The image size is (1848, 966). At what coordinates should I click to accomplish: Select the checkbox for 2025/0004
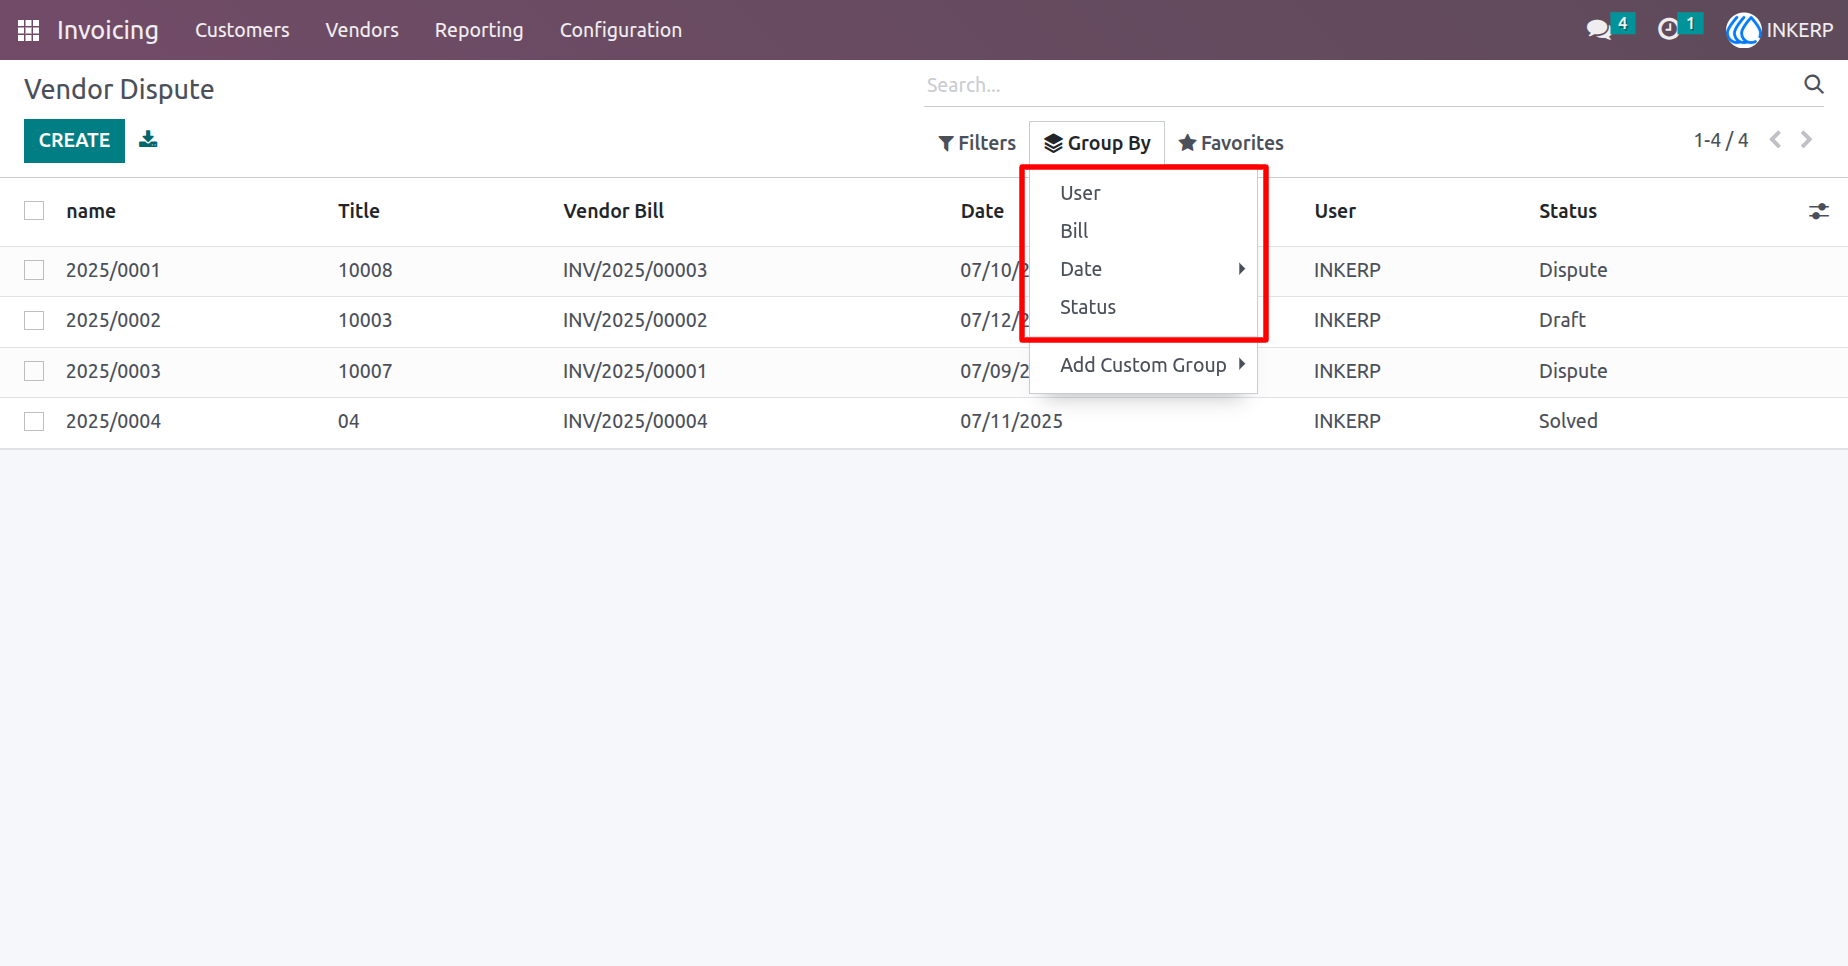34,421
